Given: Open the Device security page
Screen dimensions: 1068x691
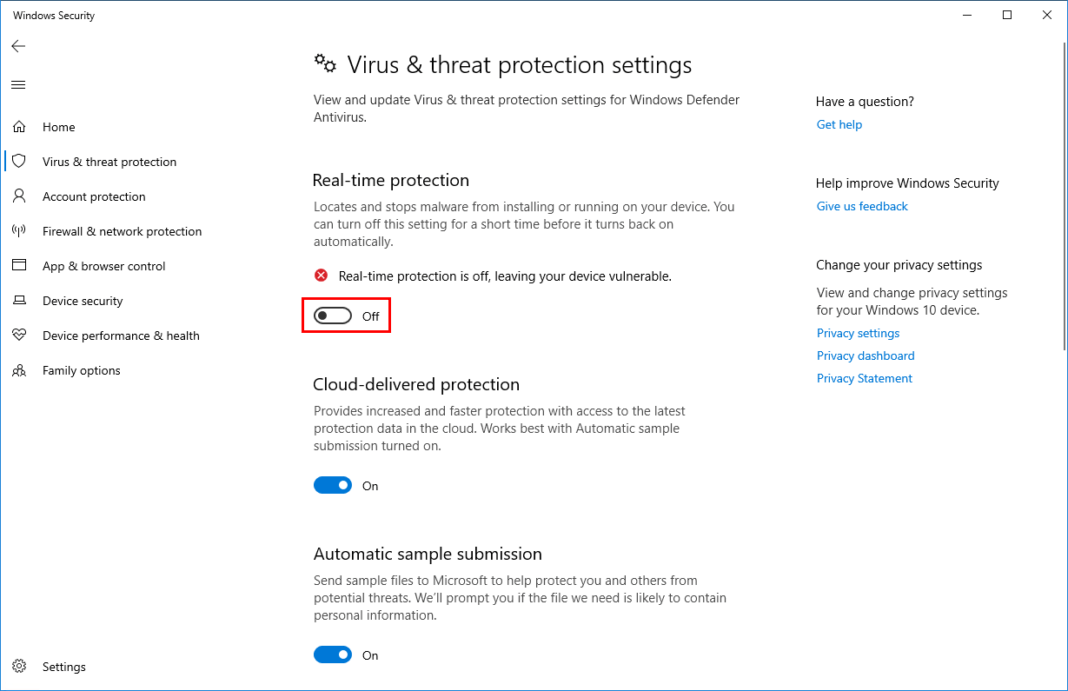Looking at the screenshot, I should tap(20, 300).
